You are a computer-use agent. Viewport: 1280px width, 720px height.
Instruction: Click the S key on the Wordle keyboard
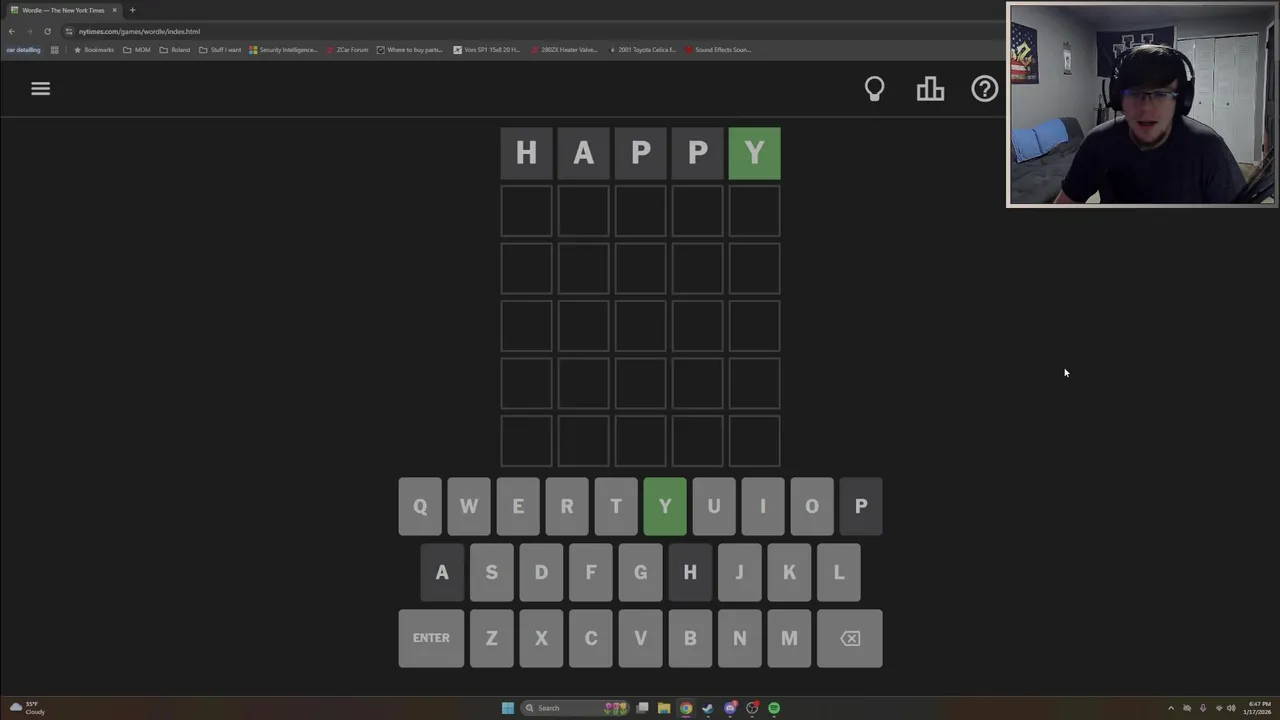click(x=491, y=572)
